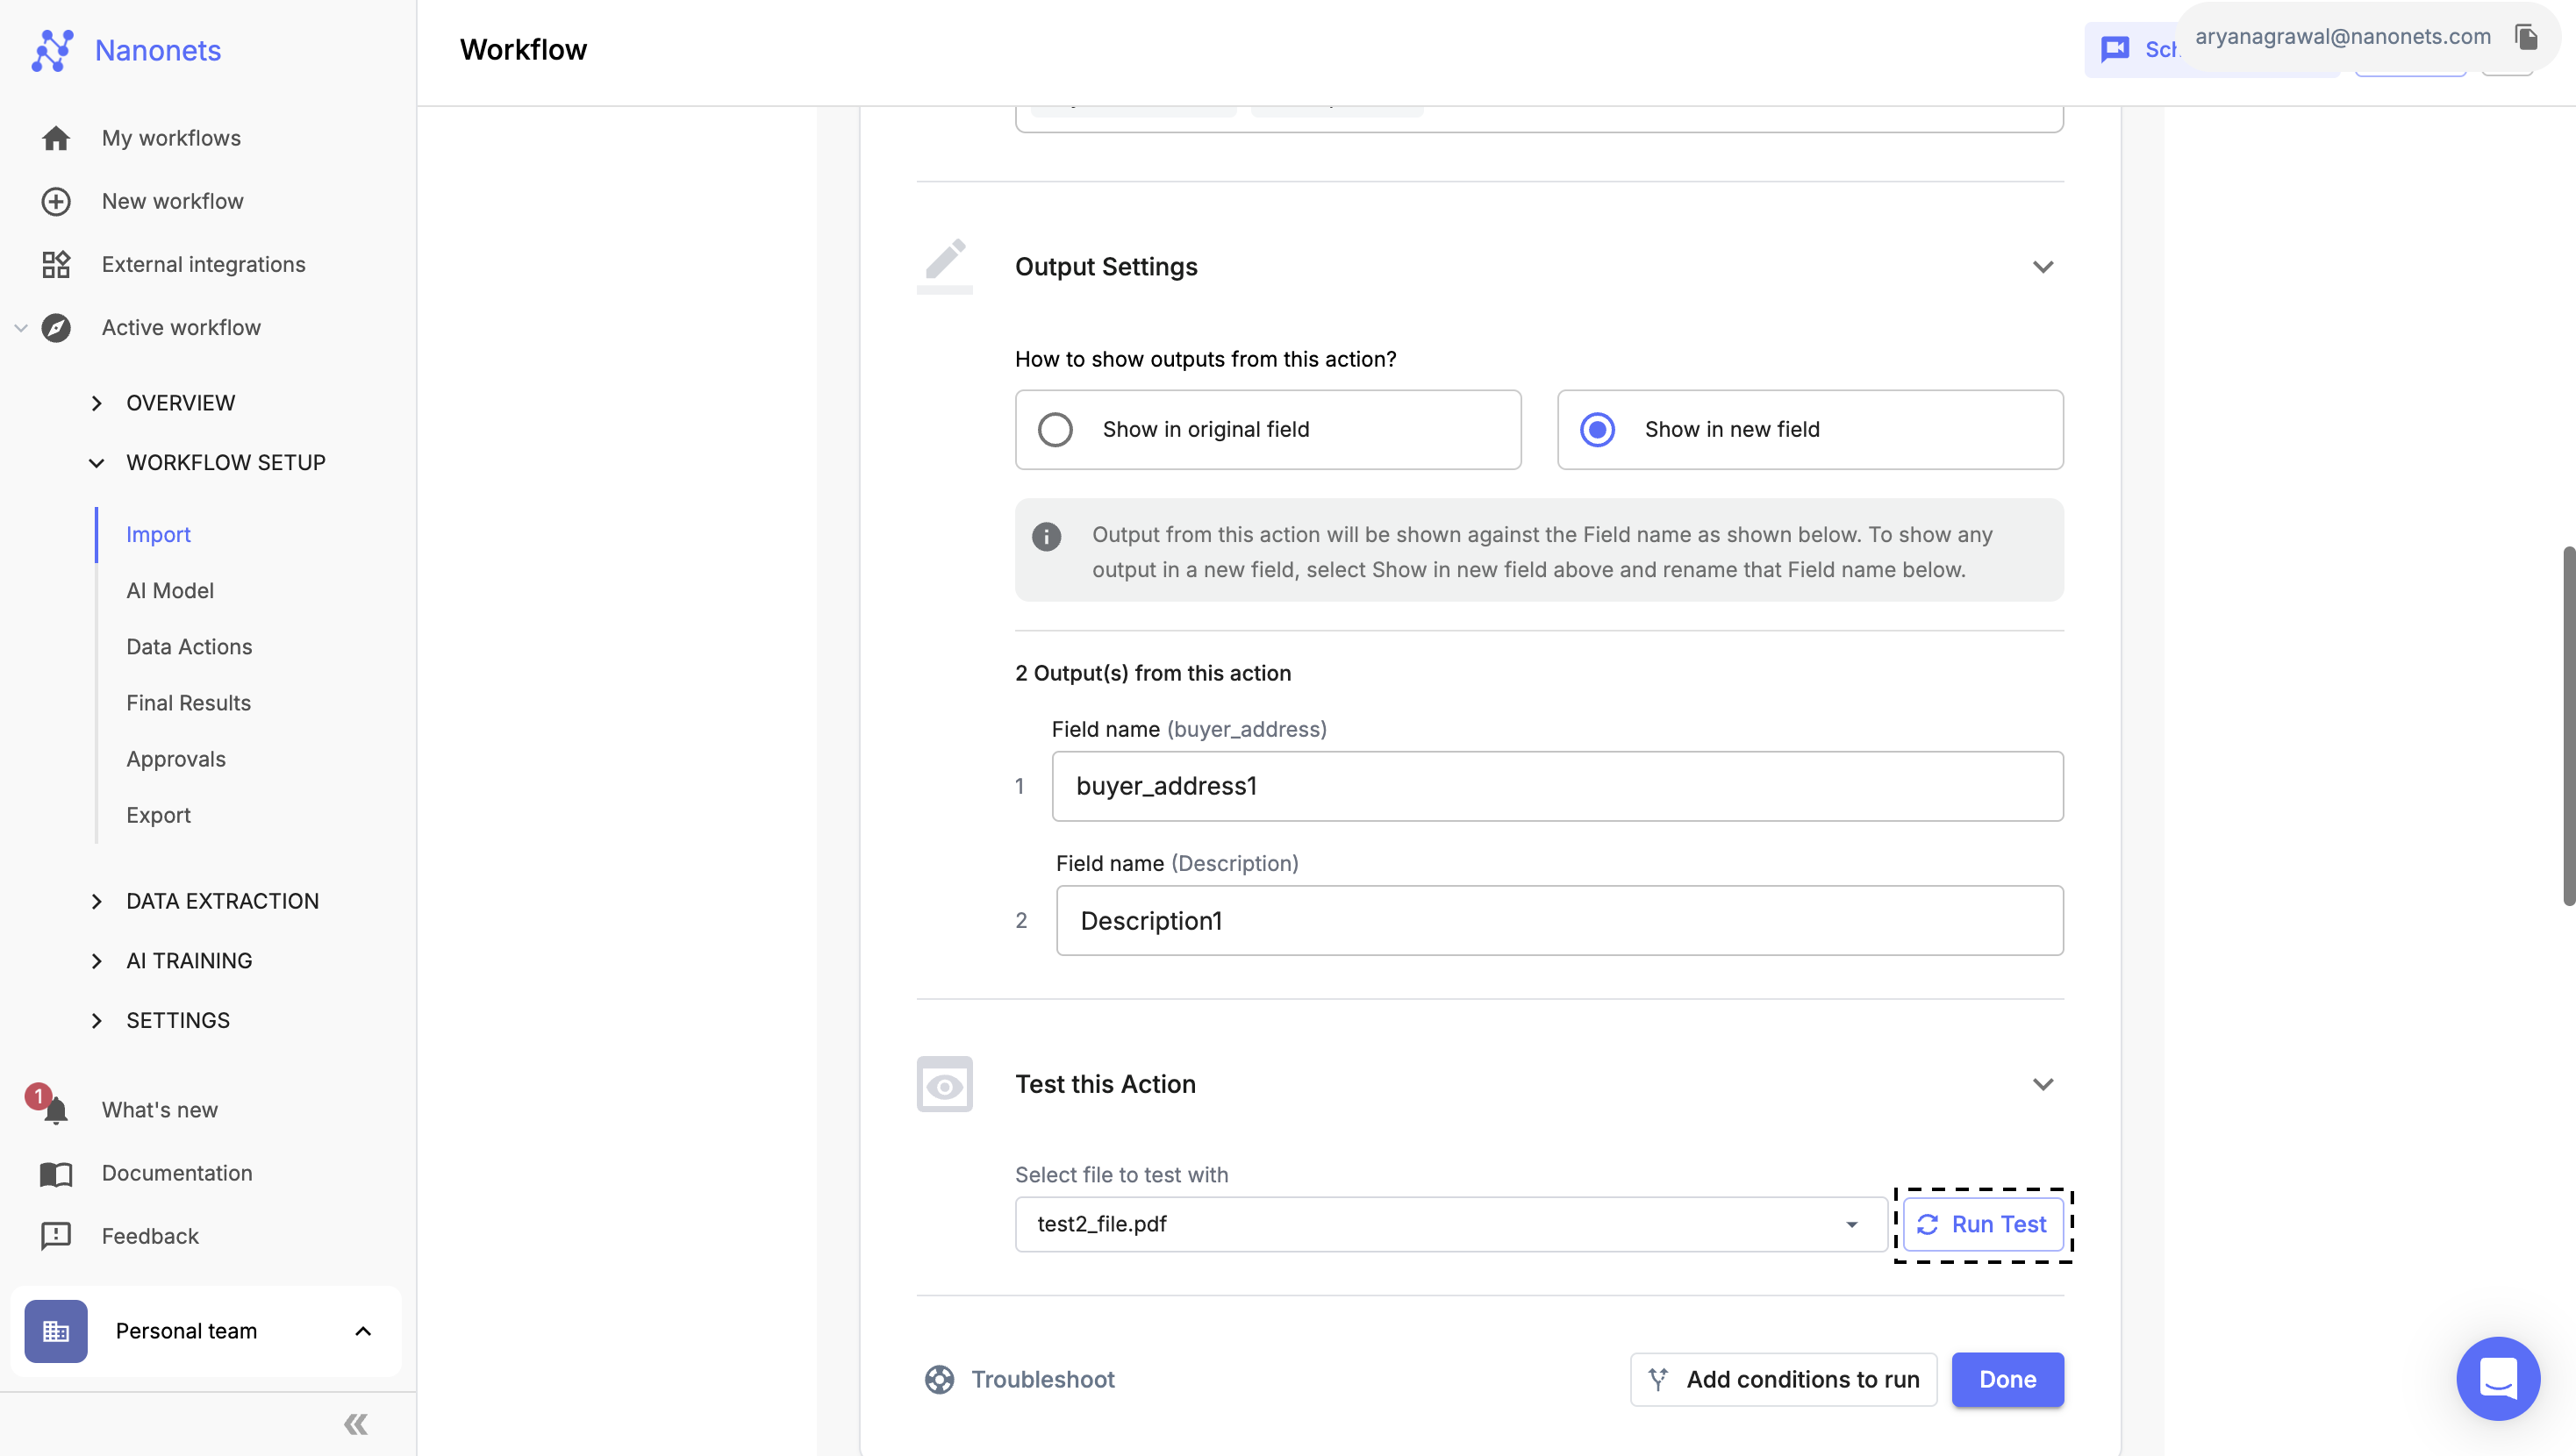2576x1456 pixels.
Task: Click the Documentation book icon
Action: (x=56, y=1173)
